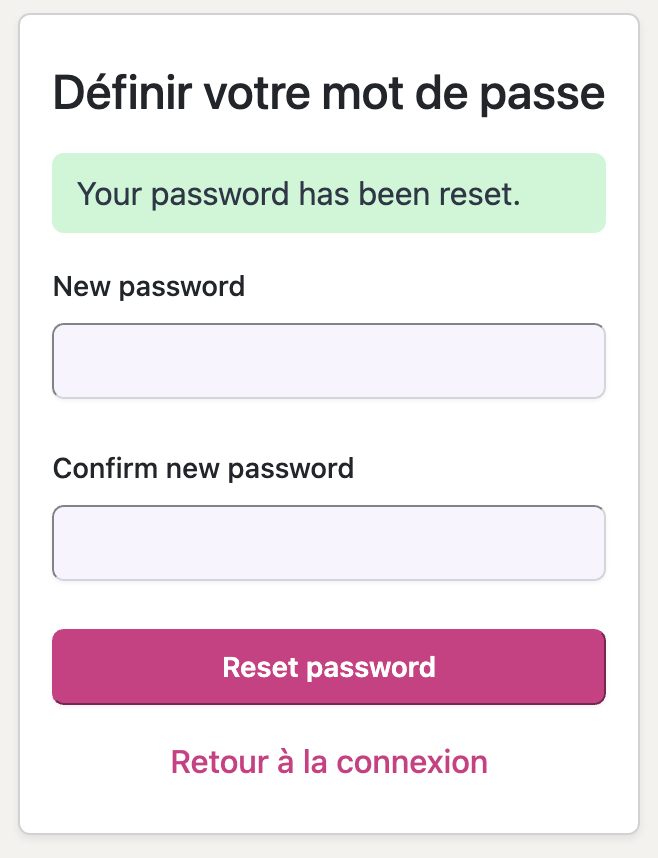
Task: Click the word 'Définir' in the heading
Action: 123,92
